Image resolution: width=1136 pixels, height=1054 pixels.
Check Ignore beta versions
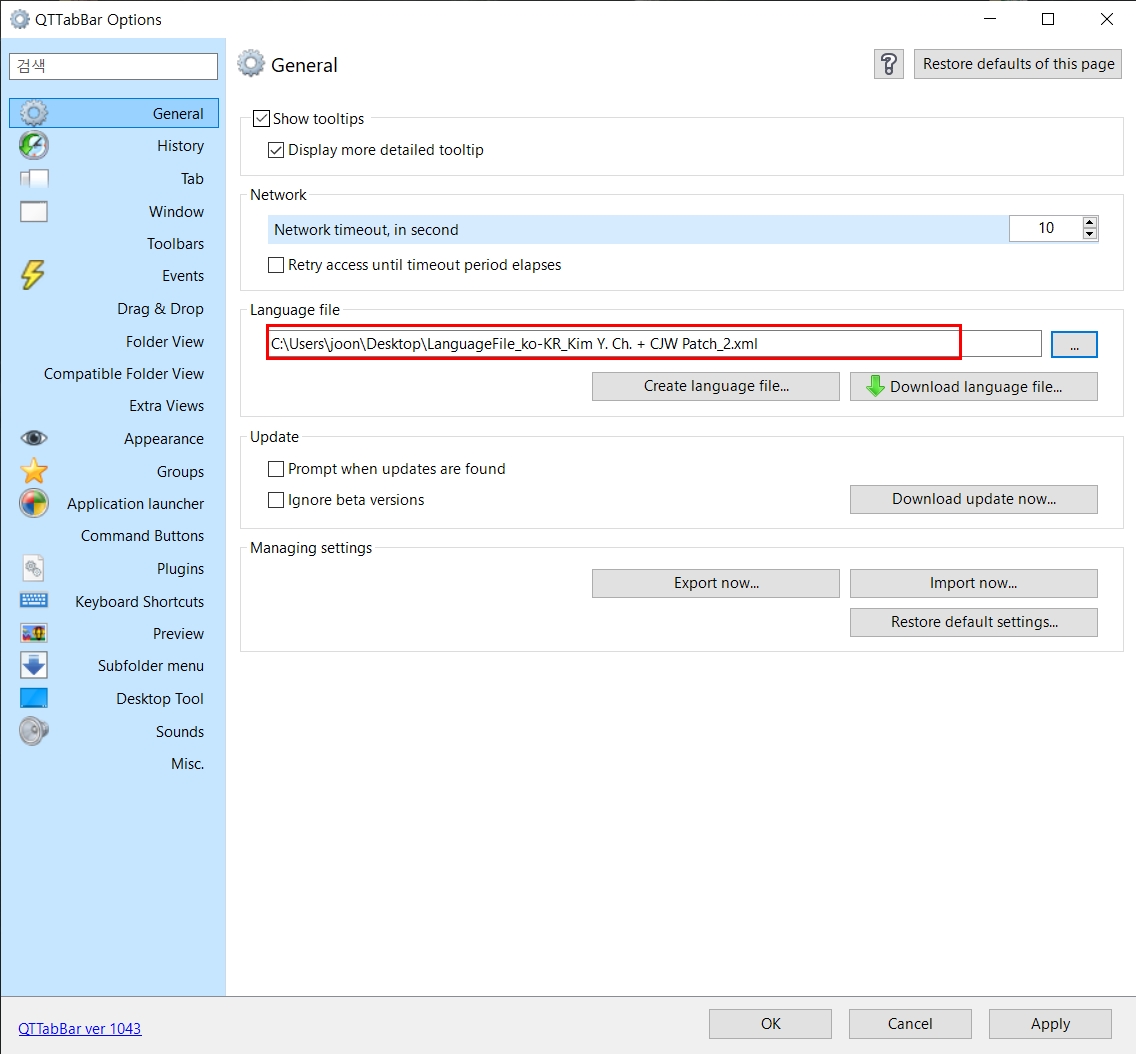point(276,500)
